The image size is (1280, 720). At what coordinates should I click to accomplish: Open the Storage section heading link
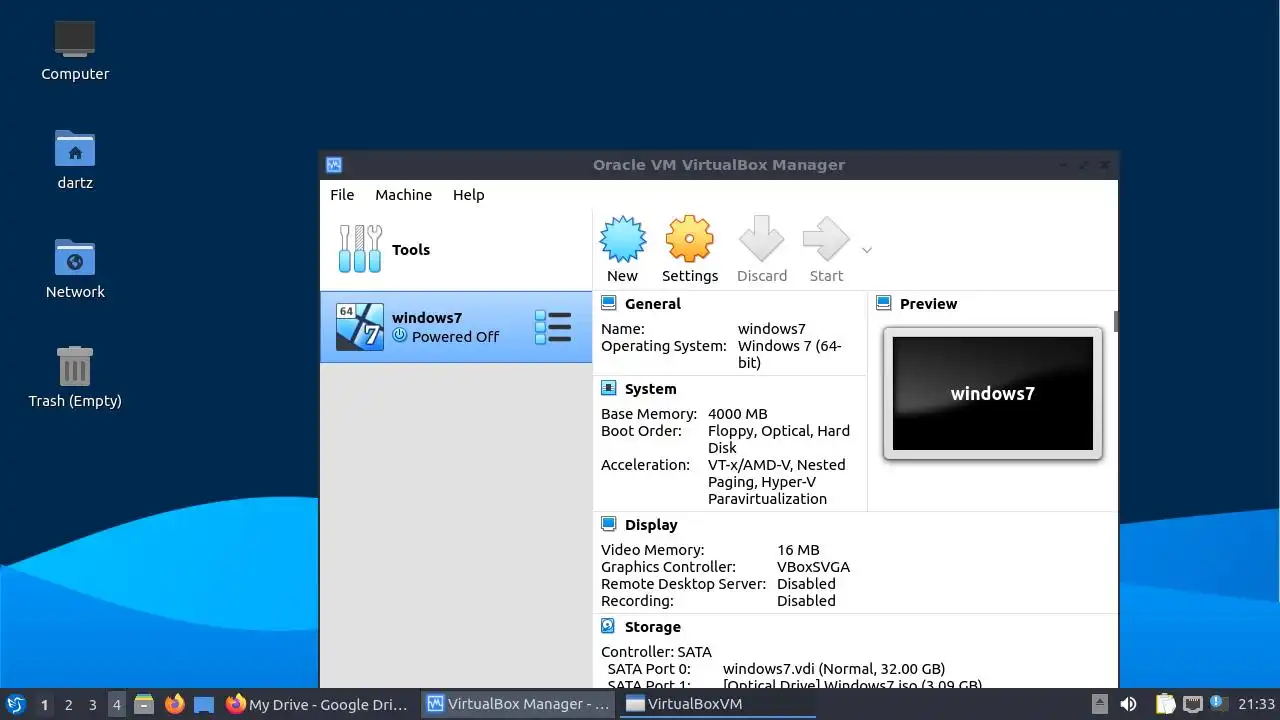click(653, 627)
